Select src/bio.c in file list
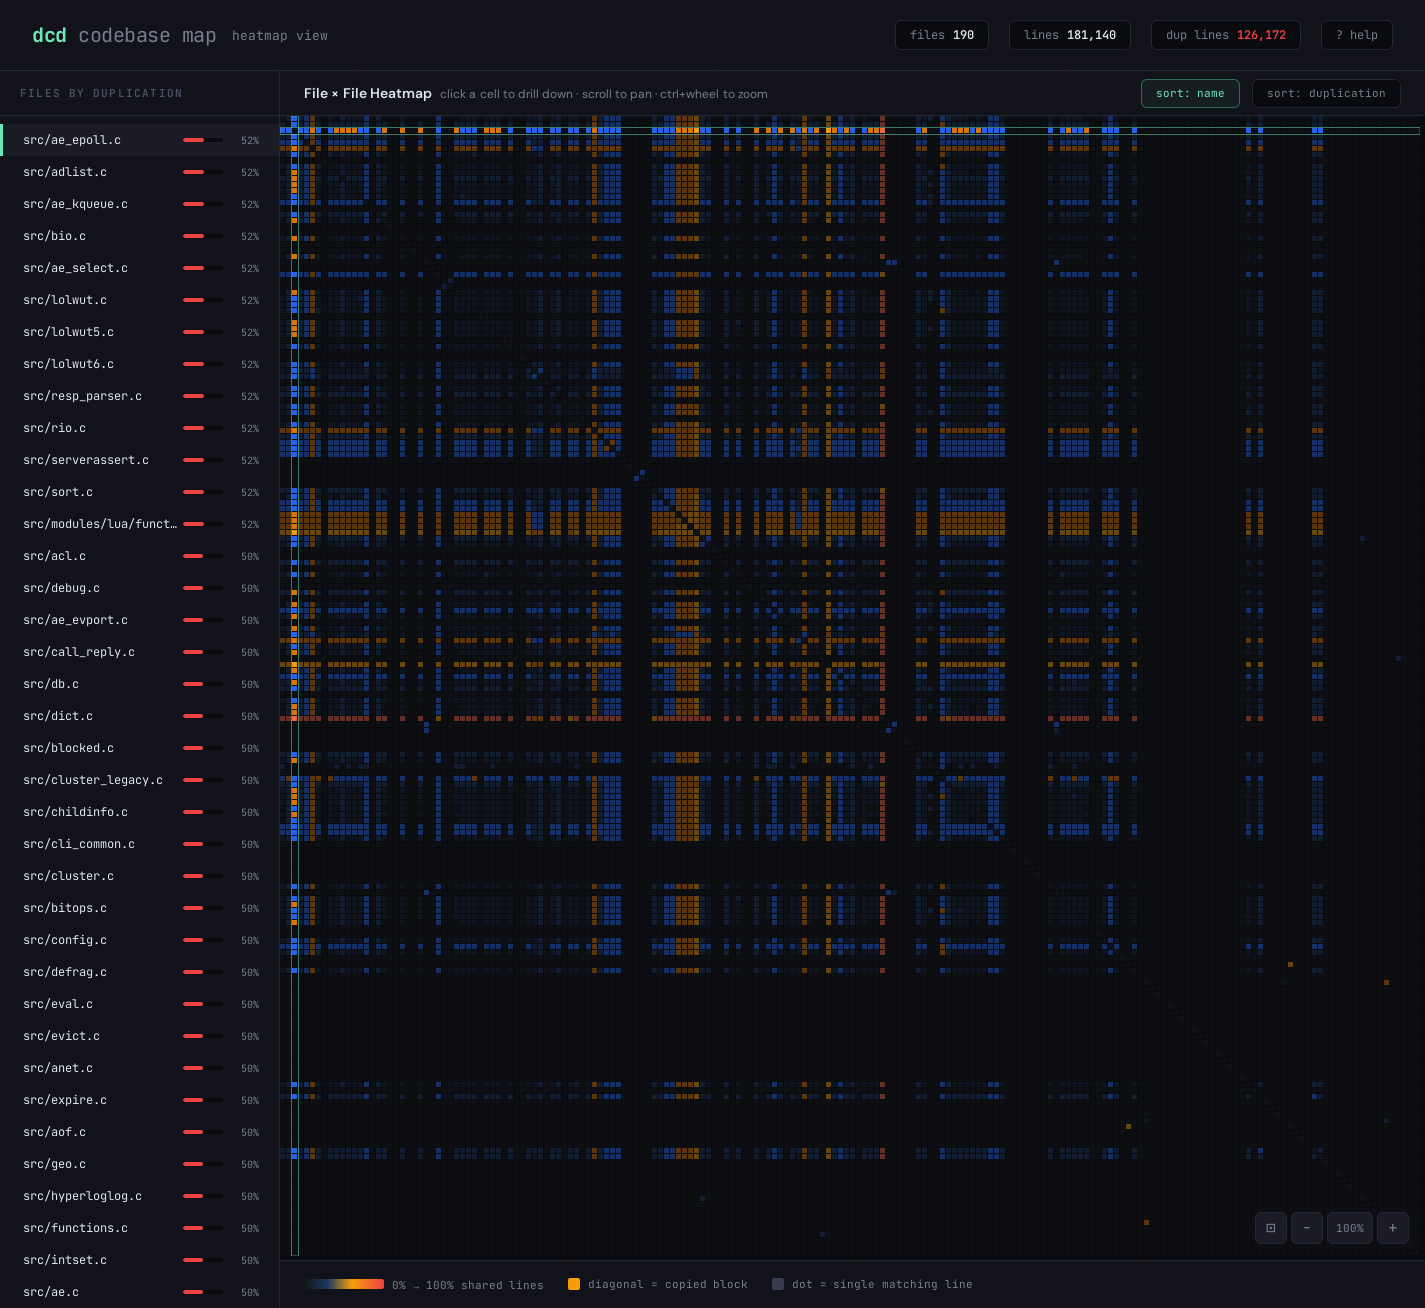1425x1308 pixels. (140, 236)
